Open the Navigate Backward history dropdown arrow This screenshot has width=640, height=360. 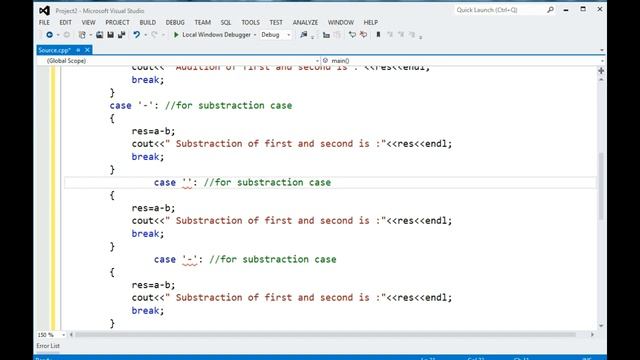[x=58, y=35]
